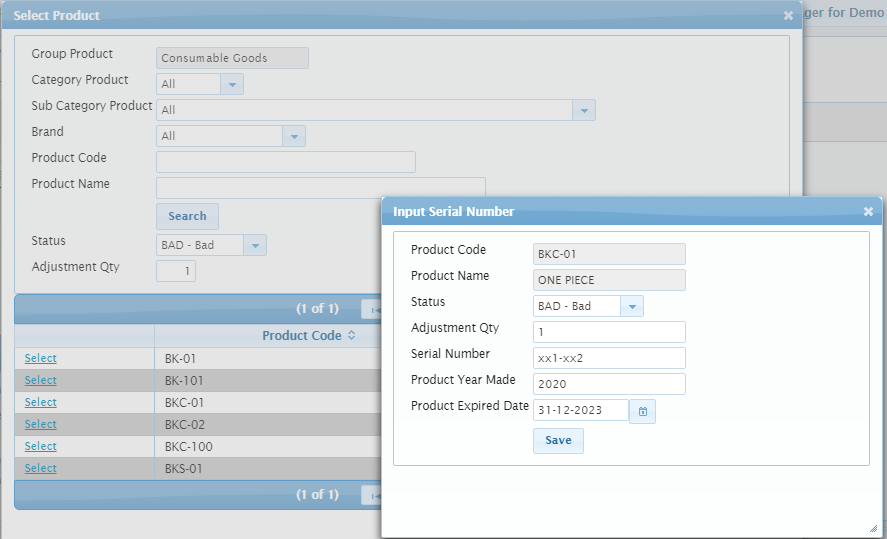Focus the Product Year Made field
Screen dimensions: 887x539
point(609,384)
